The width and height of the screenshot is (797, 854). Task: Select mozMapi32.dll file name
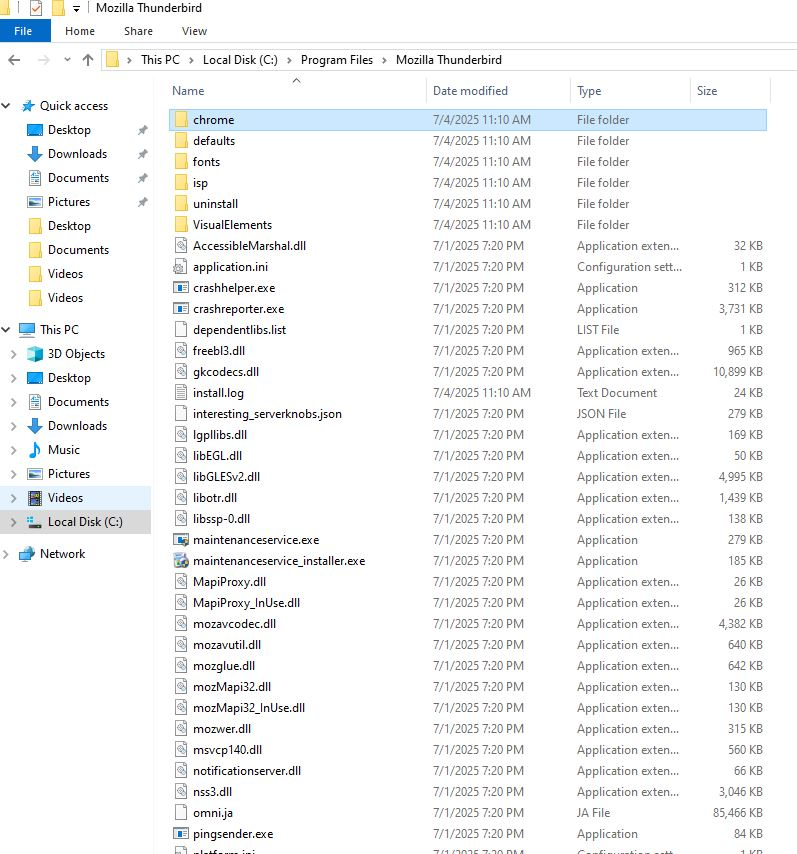click(232, 687)
